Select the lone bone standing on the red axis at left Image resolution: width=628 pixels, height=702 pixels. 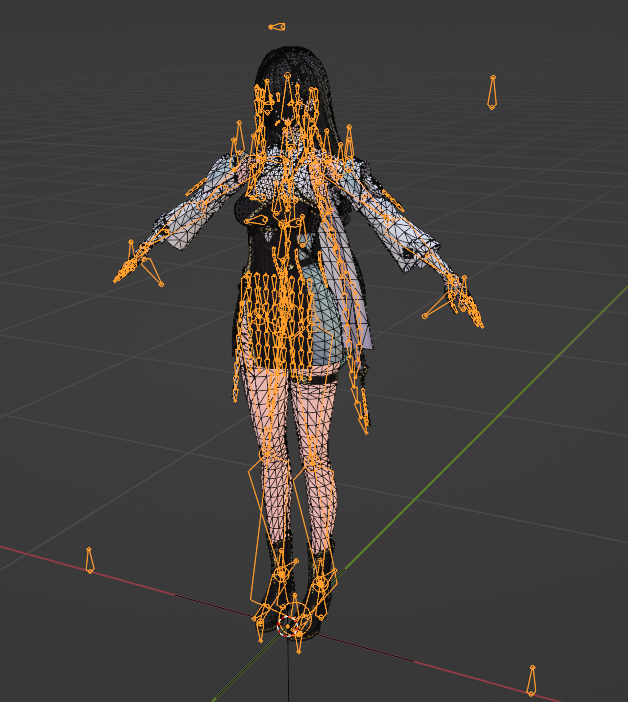coord(90,560)
